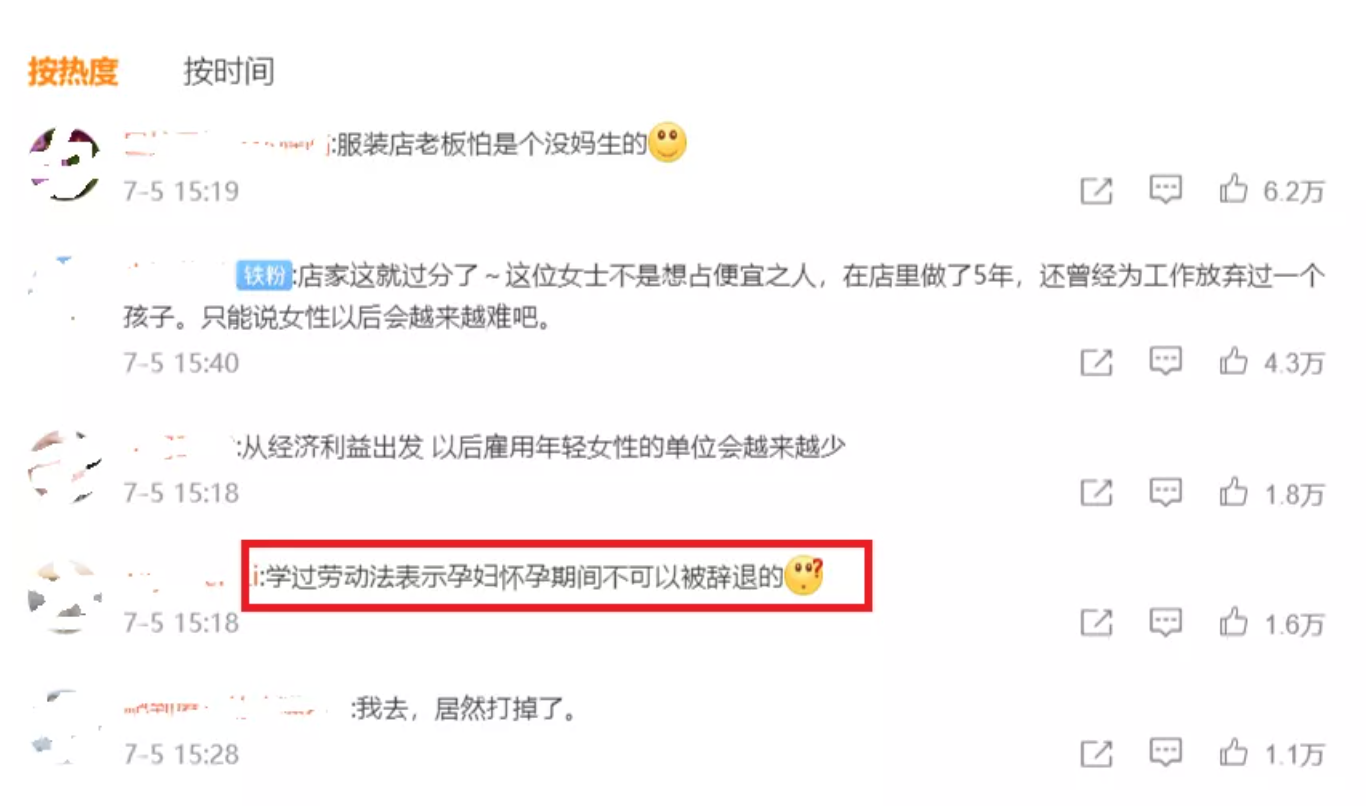Share the 学过劳动法 comment
This screenshot has height=810, width=1372.
(1097, 623)
